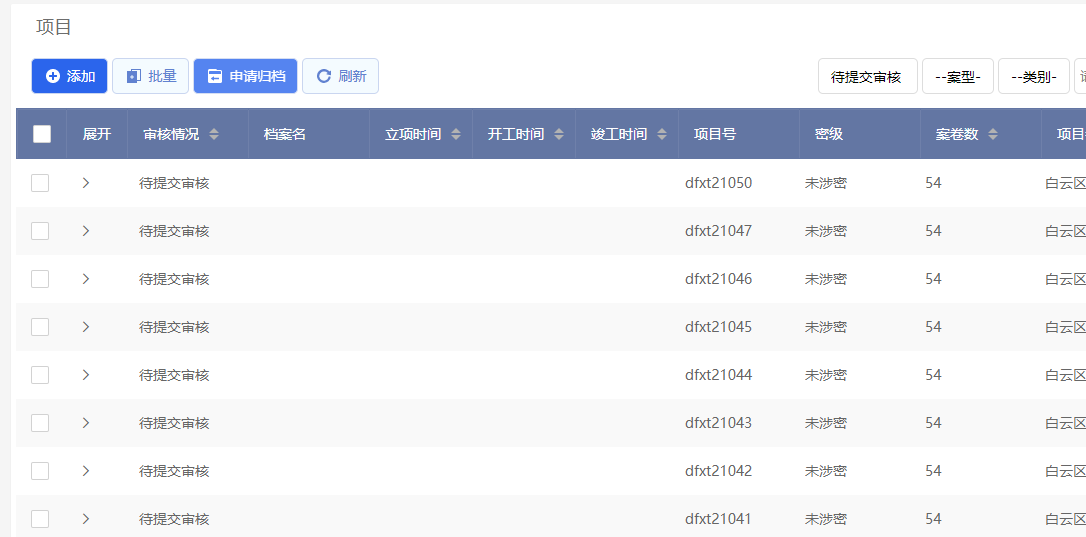The width and height of the screenshot is (1086, 537).
Task: Open the --案型-- dropdown filter
Action: (957, 76)
